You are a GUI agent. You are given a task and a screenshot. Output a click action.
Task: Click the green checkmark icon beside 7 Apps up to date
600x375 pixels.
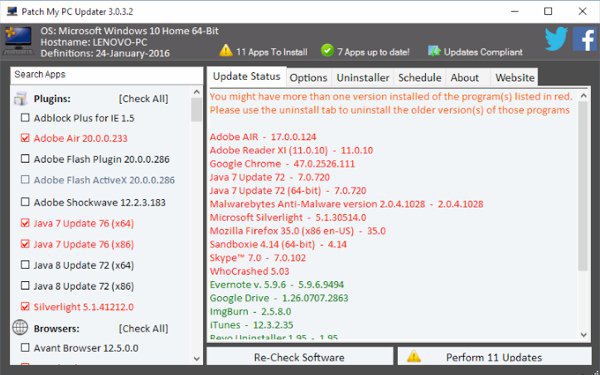tap(328, 50)
